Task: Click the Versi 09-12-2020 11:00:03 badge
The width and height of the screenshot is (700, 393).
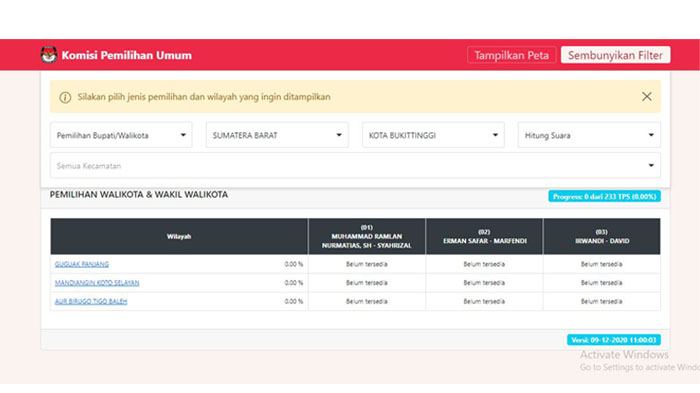Action: 614,340
